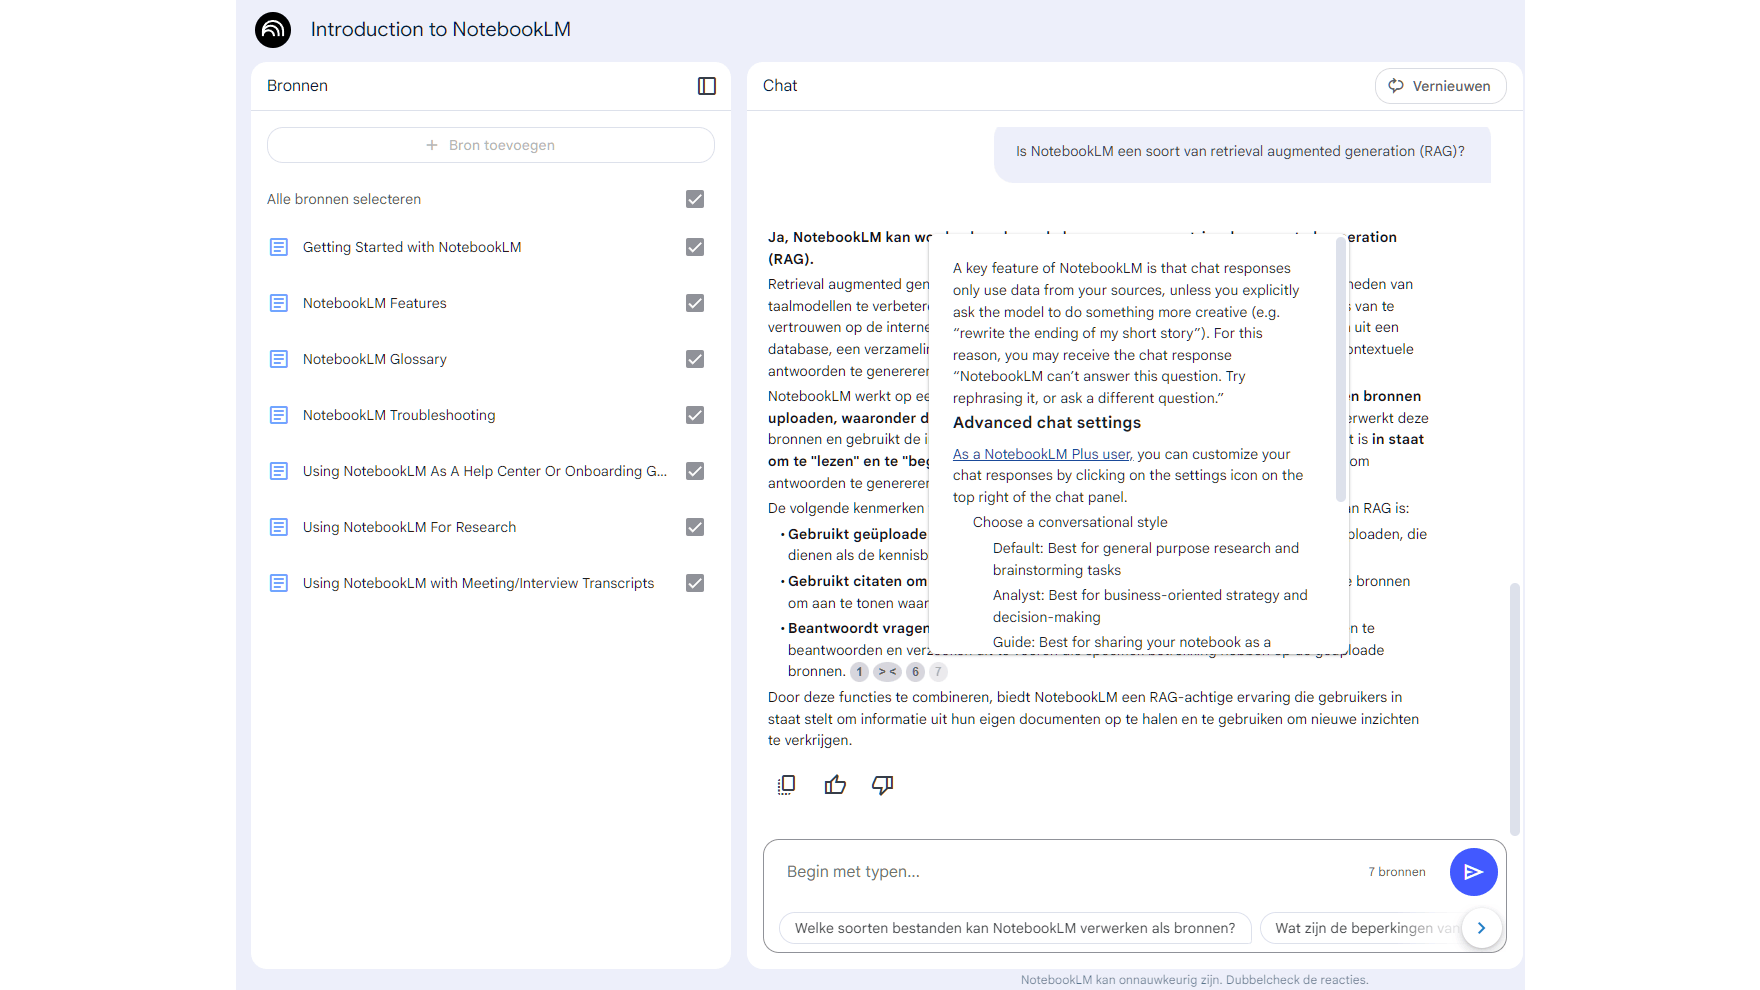
Task: Open the NotebookLM Glossary source title
Action: (x=375, y=359)
